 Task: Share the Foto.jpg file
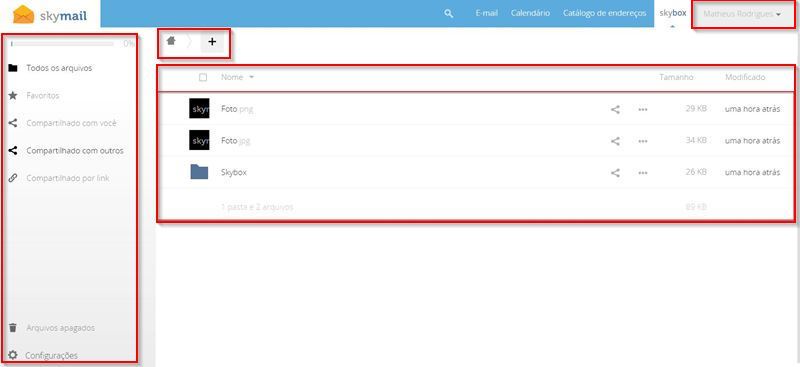pos(615,141)
